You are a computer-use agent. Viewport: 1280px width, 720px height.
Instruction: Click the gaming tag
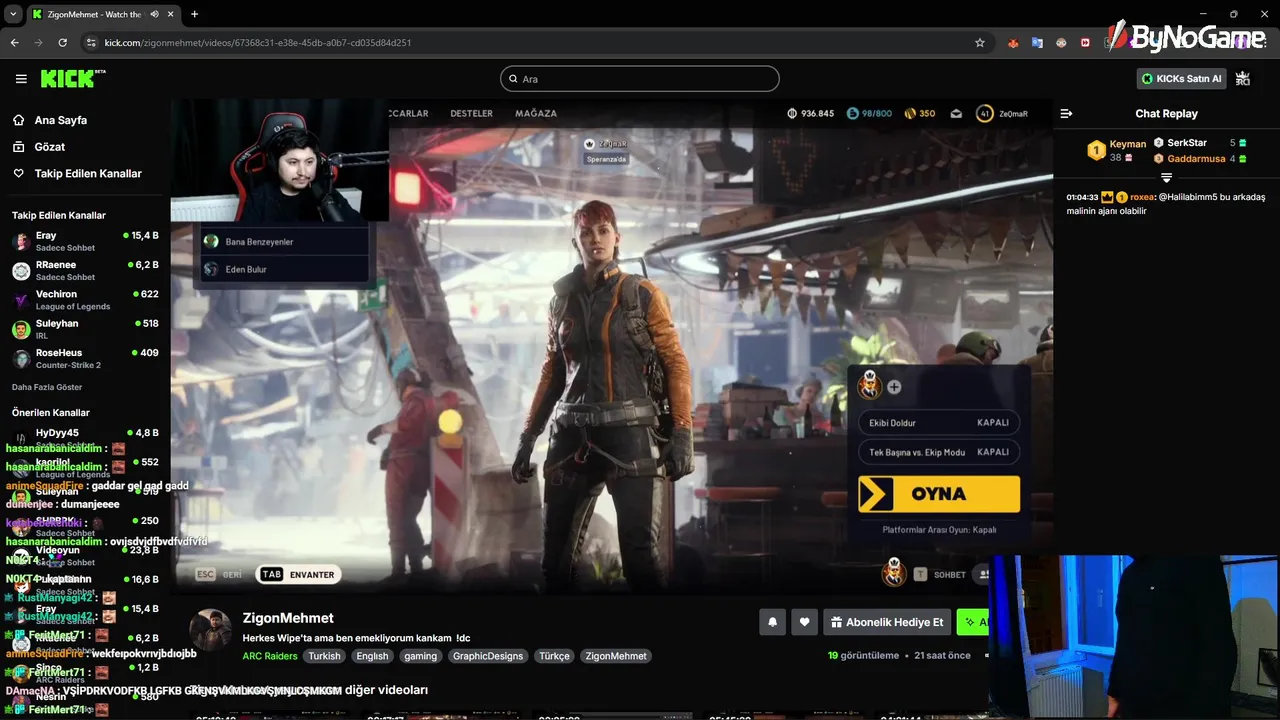420,656
